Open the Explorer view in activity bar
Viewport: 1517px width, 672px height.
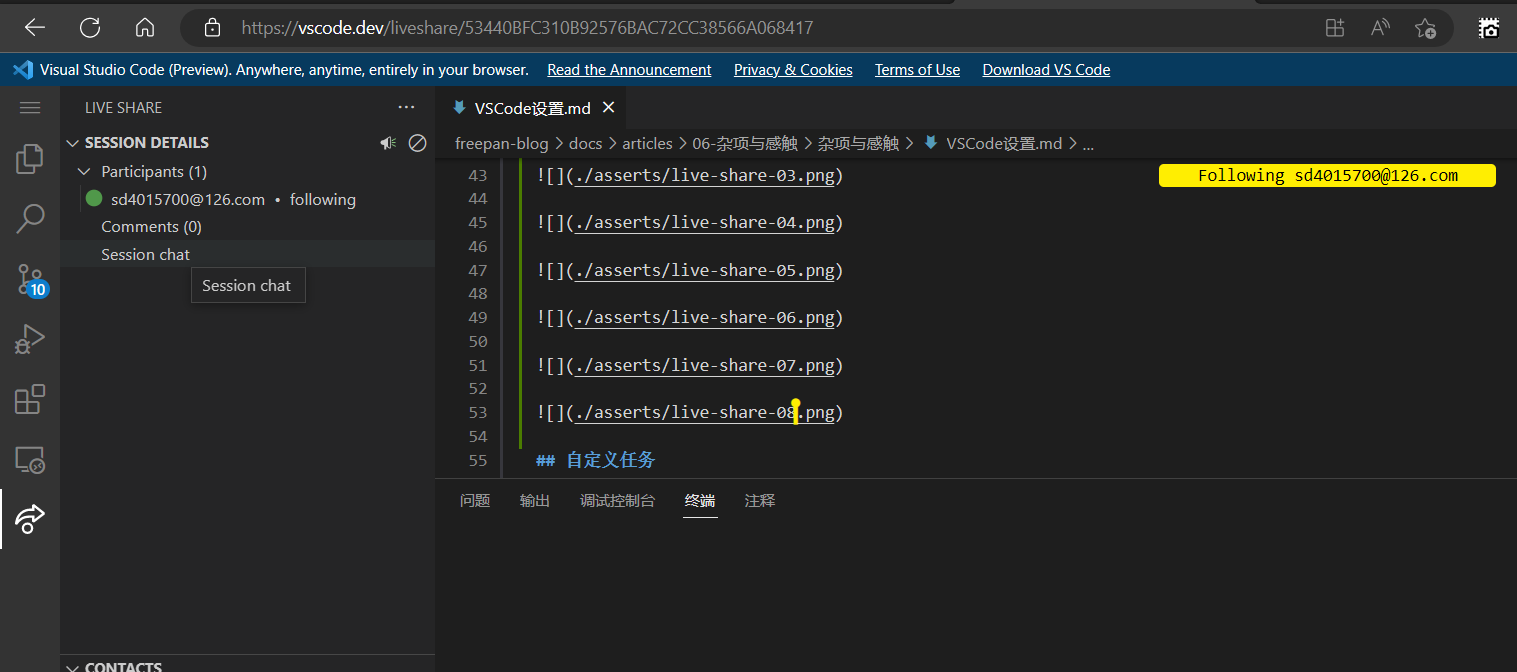30,159
